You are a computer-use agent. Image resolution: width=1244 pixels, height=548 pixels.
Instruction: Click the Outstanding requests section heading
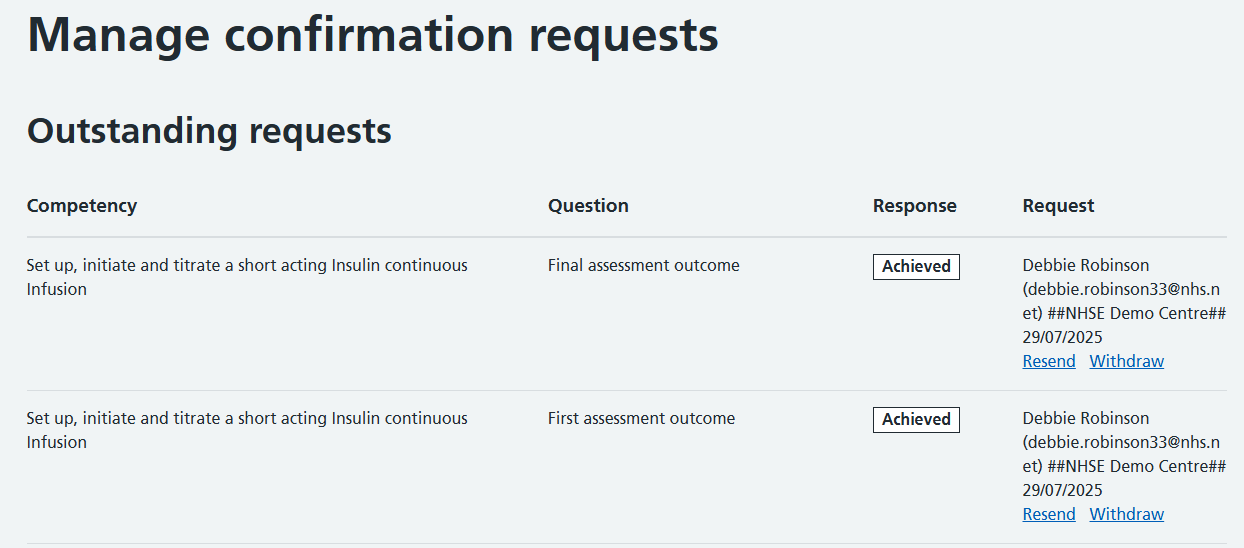[x=209, y=131]
